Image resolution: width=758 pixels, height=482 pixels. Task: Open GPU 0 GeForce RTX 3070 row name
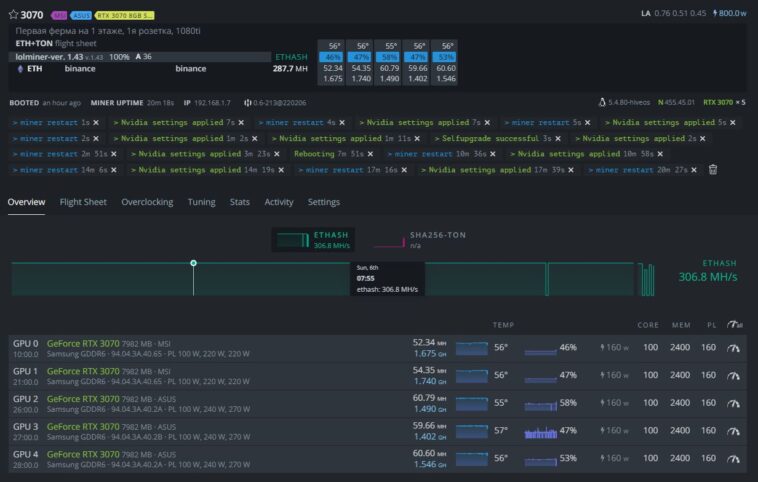[83, 344]
